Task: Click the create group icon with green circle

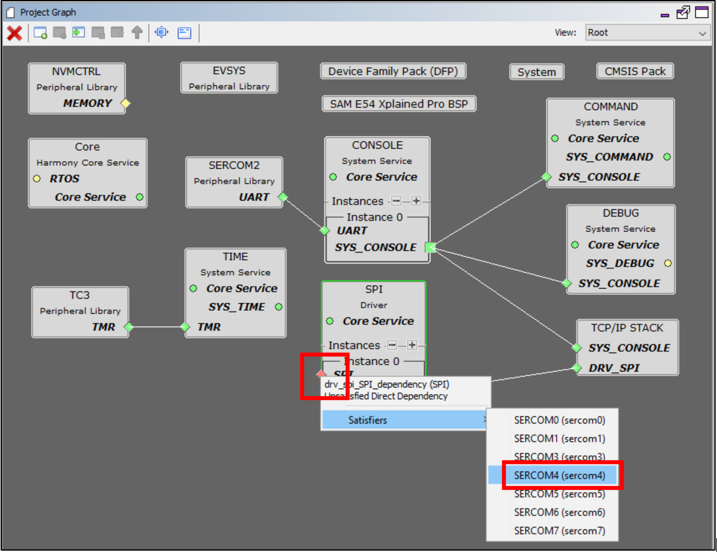Action: point(40,33)
